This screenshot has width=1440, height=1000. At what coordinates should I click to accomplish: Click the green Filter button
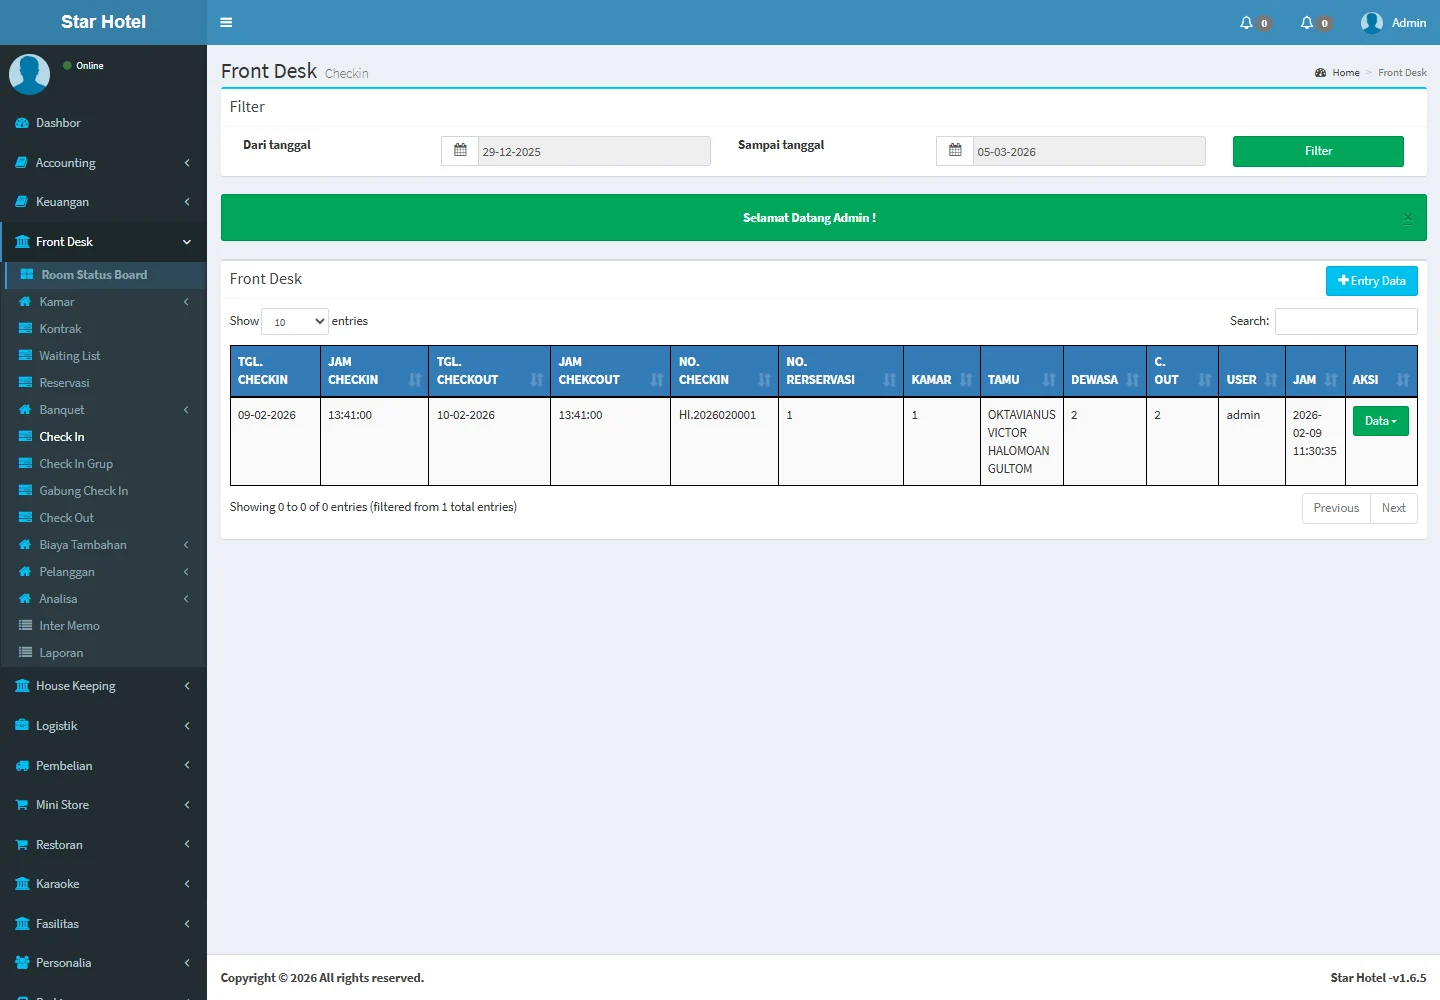coord(1318,151)
